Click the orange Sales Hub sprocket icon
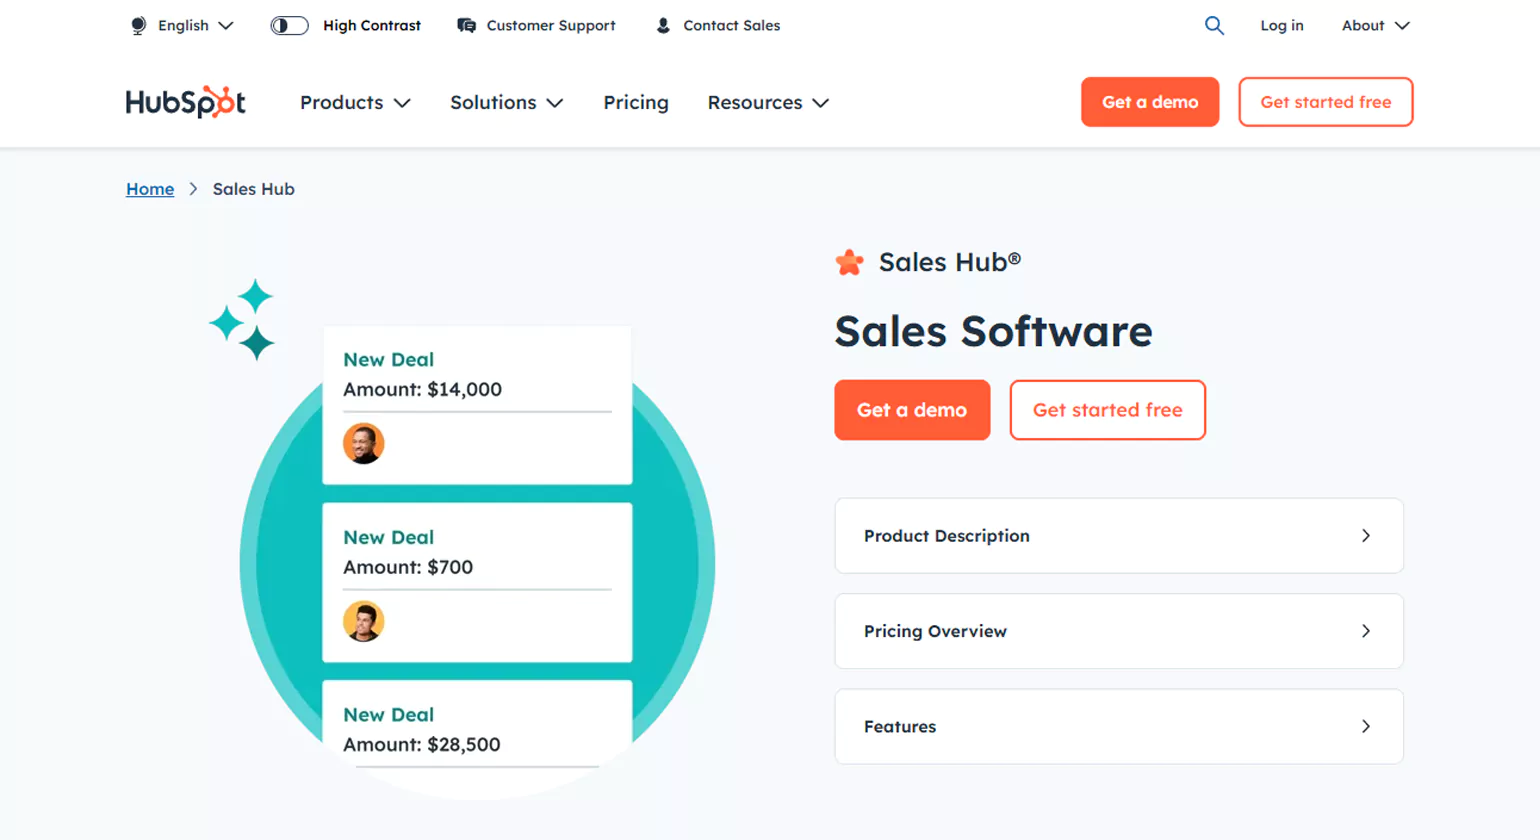This screenshot has width=1540, height=840. 848,261
